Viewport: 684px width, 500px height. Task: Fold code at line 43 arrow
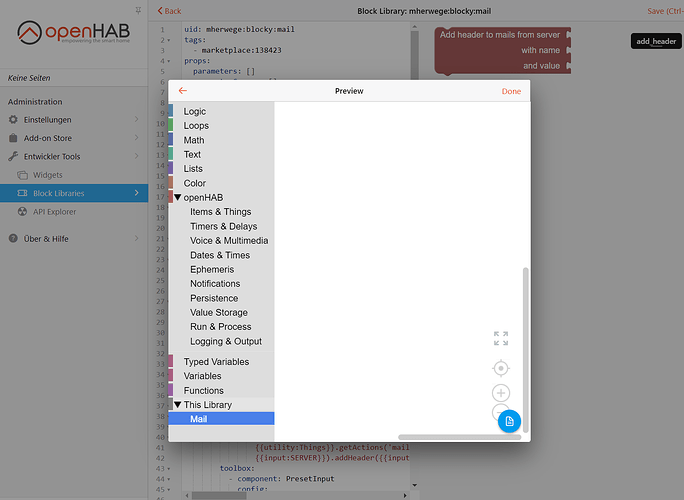click(x=169, y=469)
